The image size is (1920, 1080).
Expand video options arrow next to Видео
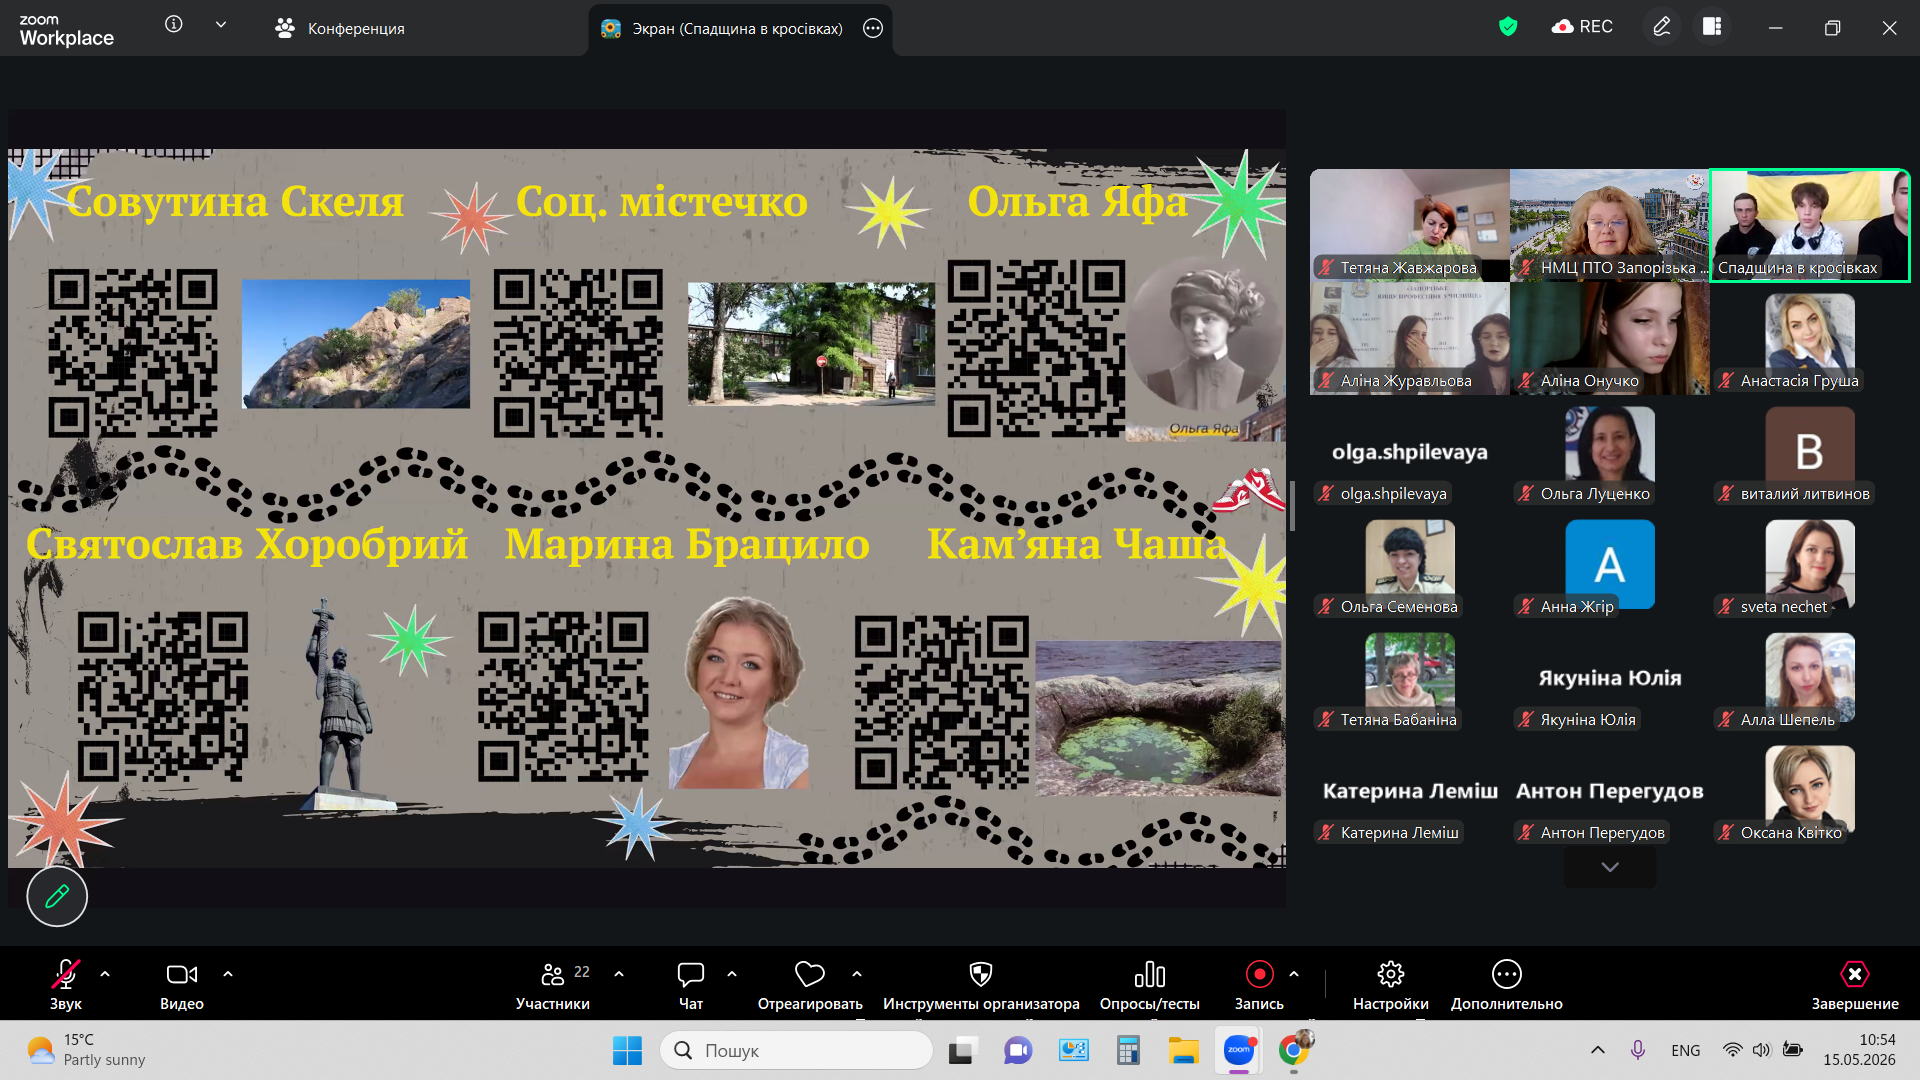228,974
